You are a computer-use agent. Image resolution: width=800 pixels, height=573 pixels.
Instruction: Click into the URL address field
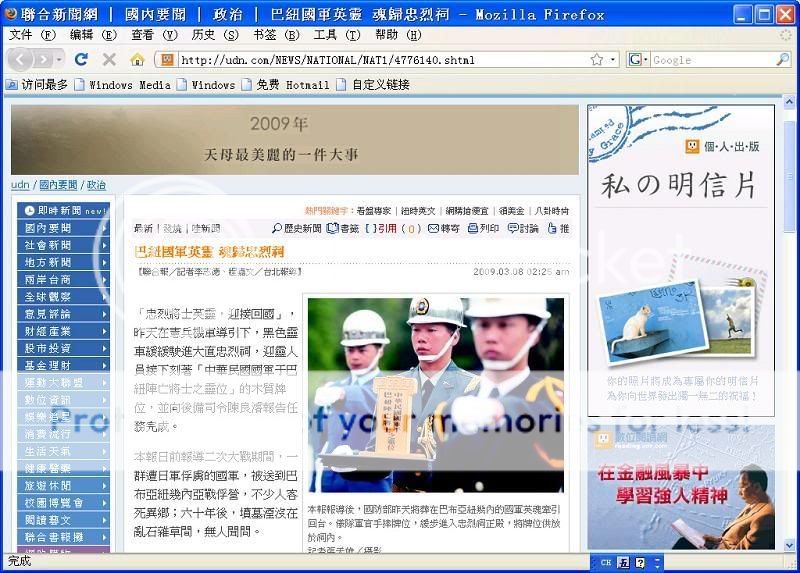tap(380, 60)
